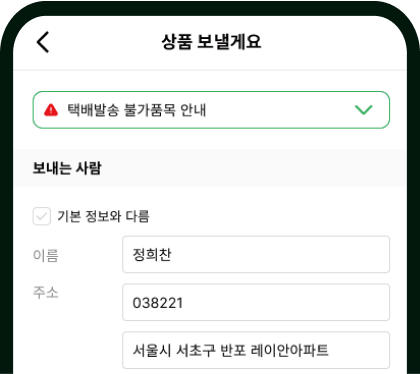Click the red warning triangle icon
420x374 pixels.
(51, 110)
